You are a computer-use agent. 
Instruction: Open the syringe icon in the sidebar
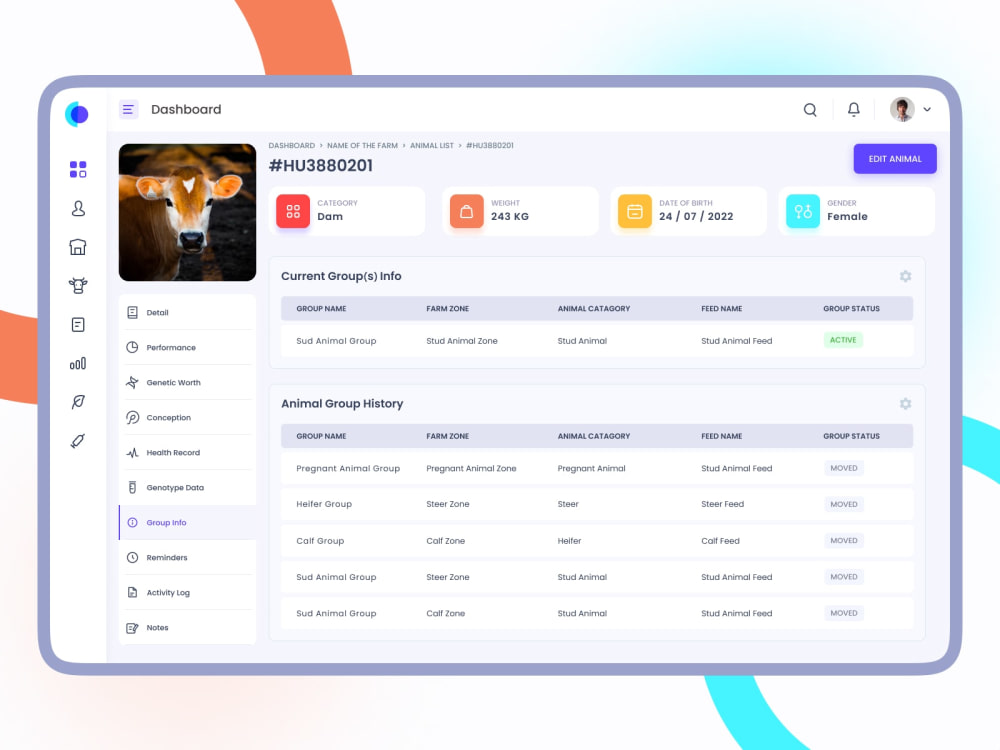[78, 441]
